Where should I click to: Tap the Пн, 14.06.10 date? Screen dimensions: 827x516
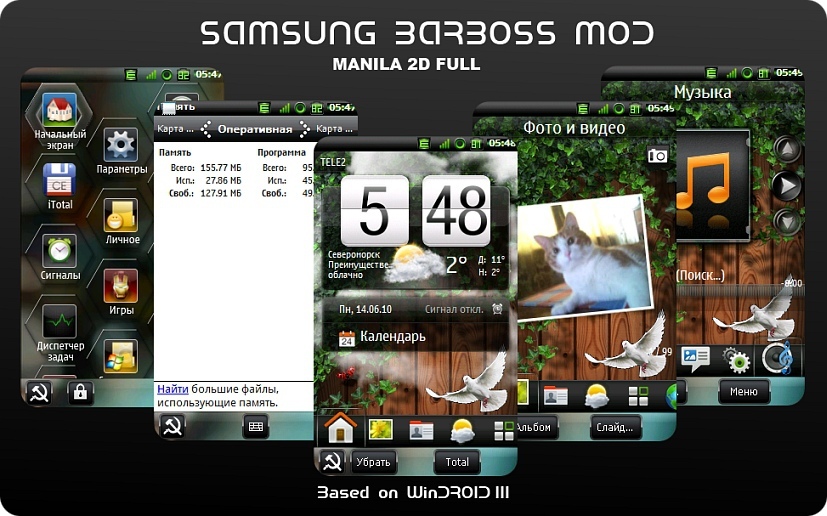(366, 309)
